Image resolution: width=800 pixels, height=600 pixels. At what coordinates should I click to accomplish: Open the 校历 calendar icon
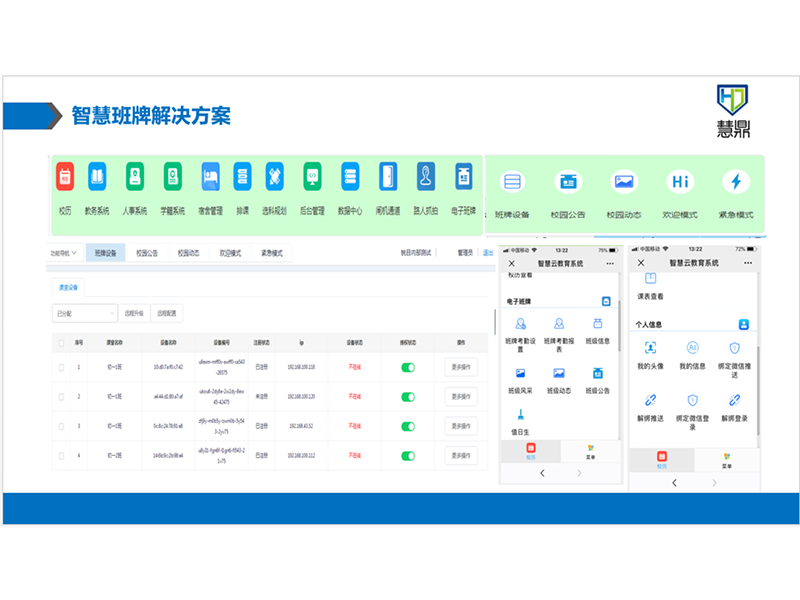64,178
